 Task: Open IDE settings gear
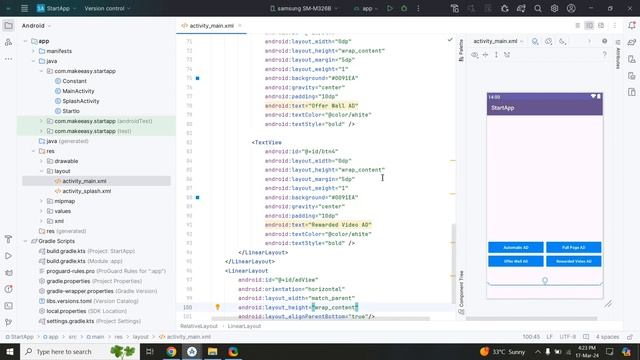[554, 8]
